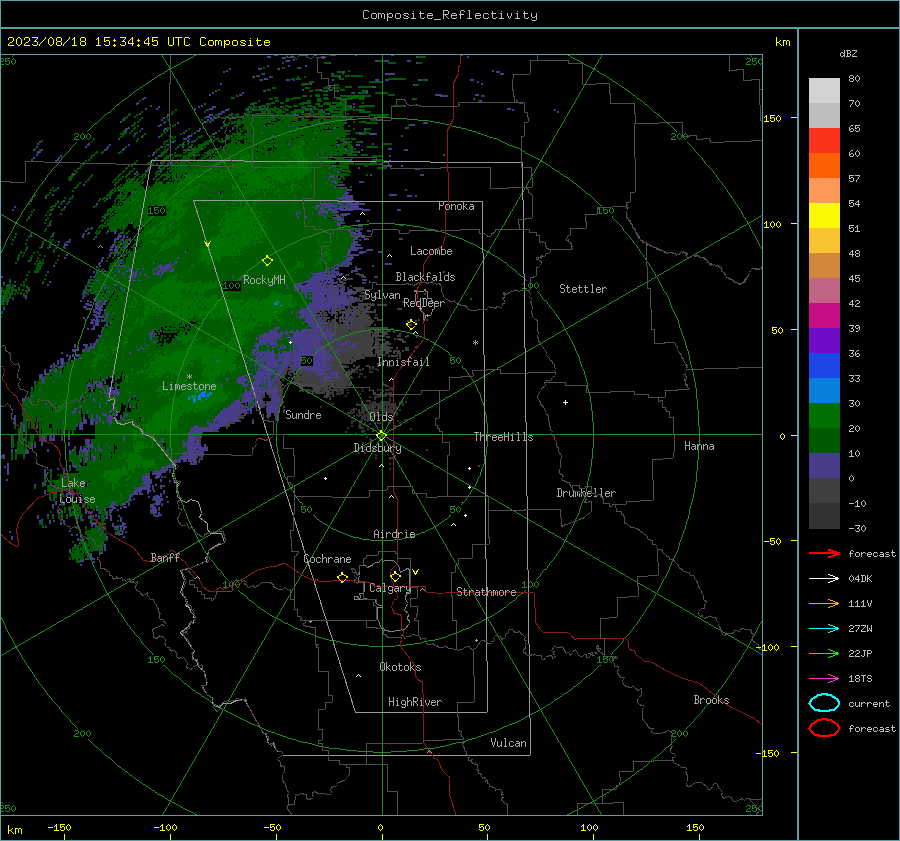Click the Strathmore label
Viewport: 900px width, 841px height.
coord(486,592)
